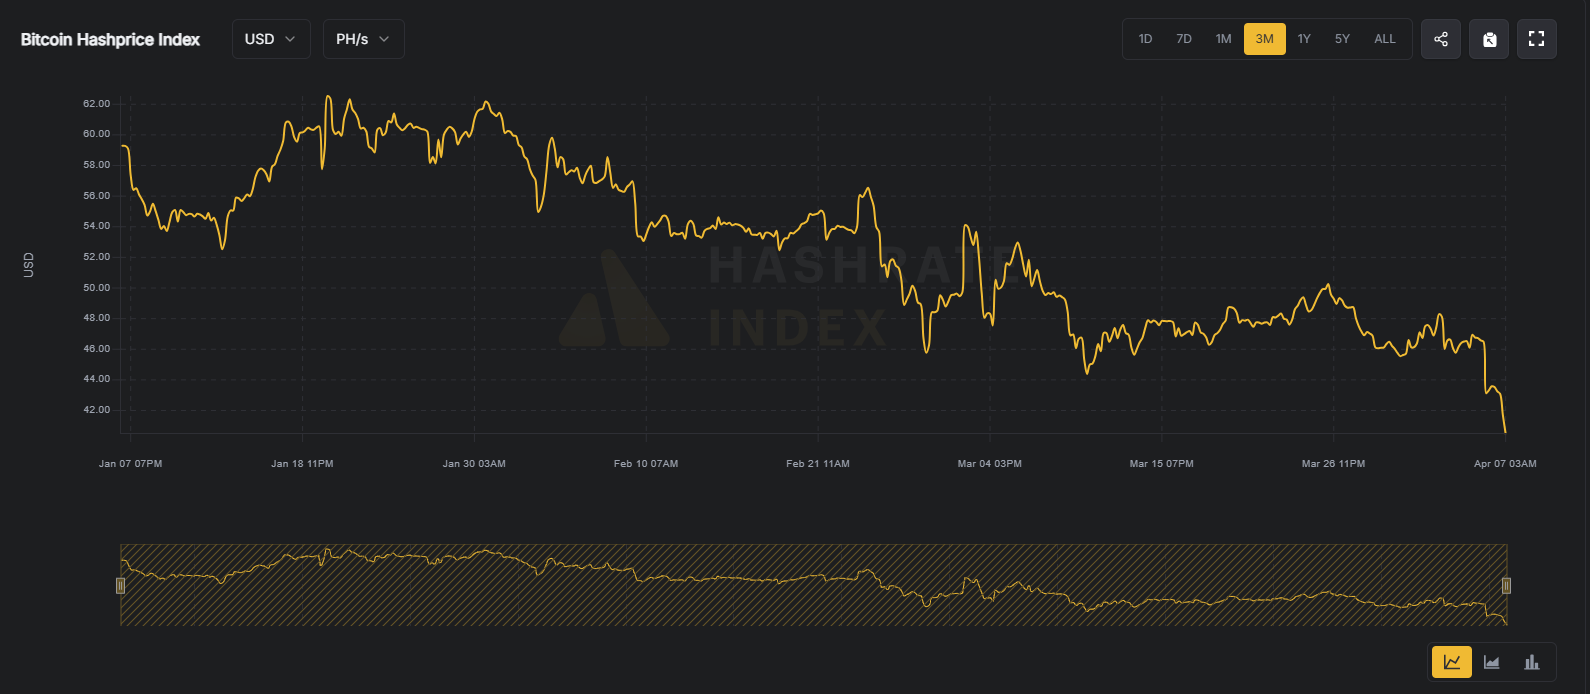This screenshot has width=1590, height=694.
Task: Click the Bitcoin Hashprice Index title
Action: [x=110, y=39]
